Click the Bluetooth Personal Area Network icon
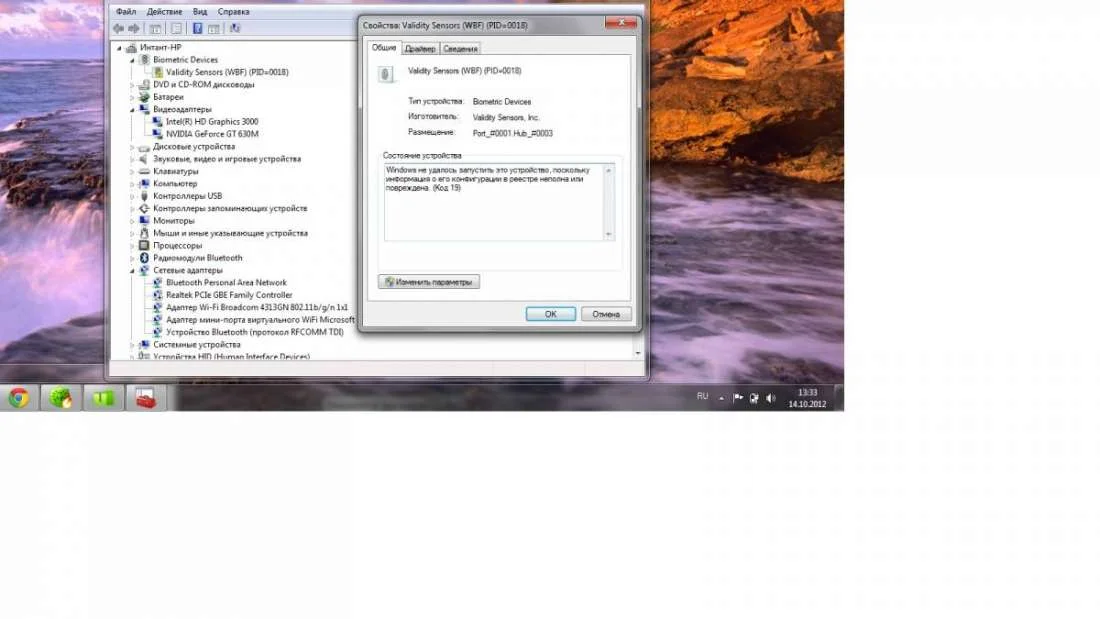Screen dimensions: 1100x619 pyautogui.click(x=158, y=283)
